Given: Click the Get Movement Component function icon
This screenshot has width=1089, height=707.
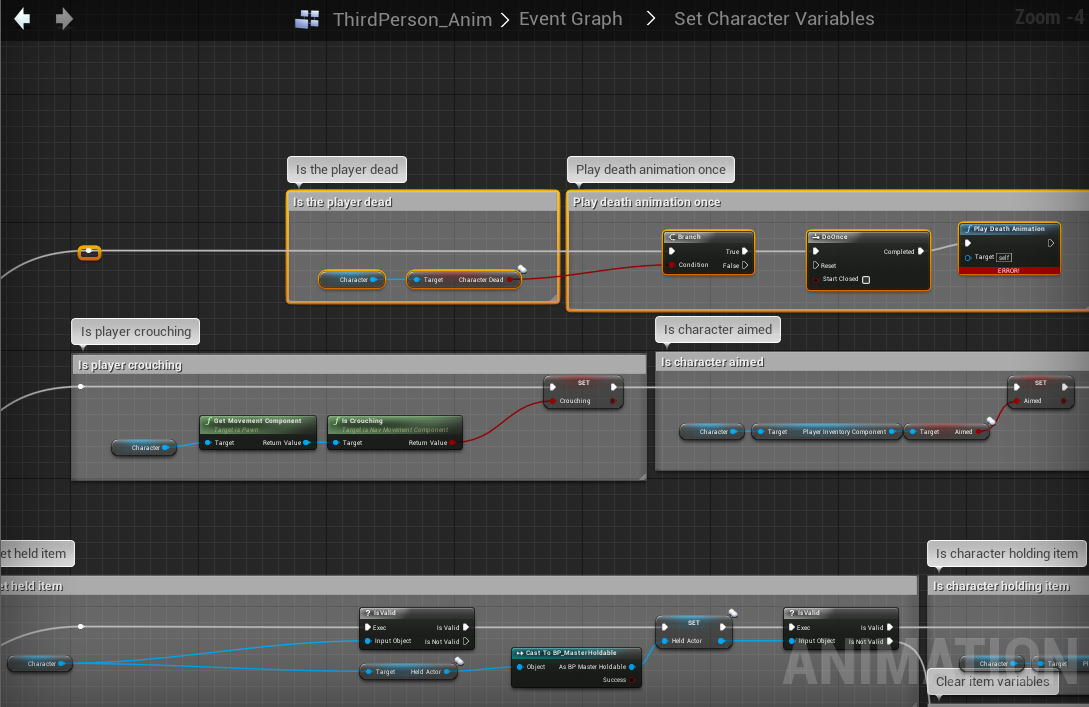Looking at the screenshot, I should pos(207,421).
